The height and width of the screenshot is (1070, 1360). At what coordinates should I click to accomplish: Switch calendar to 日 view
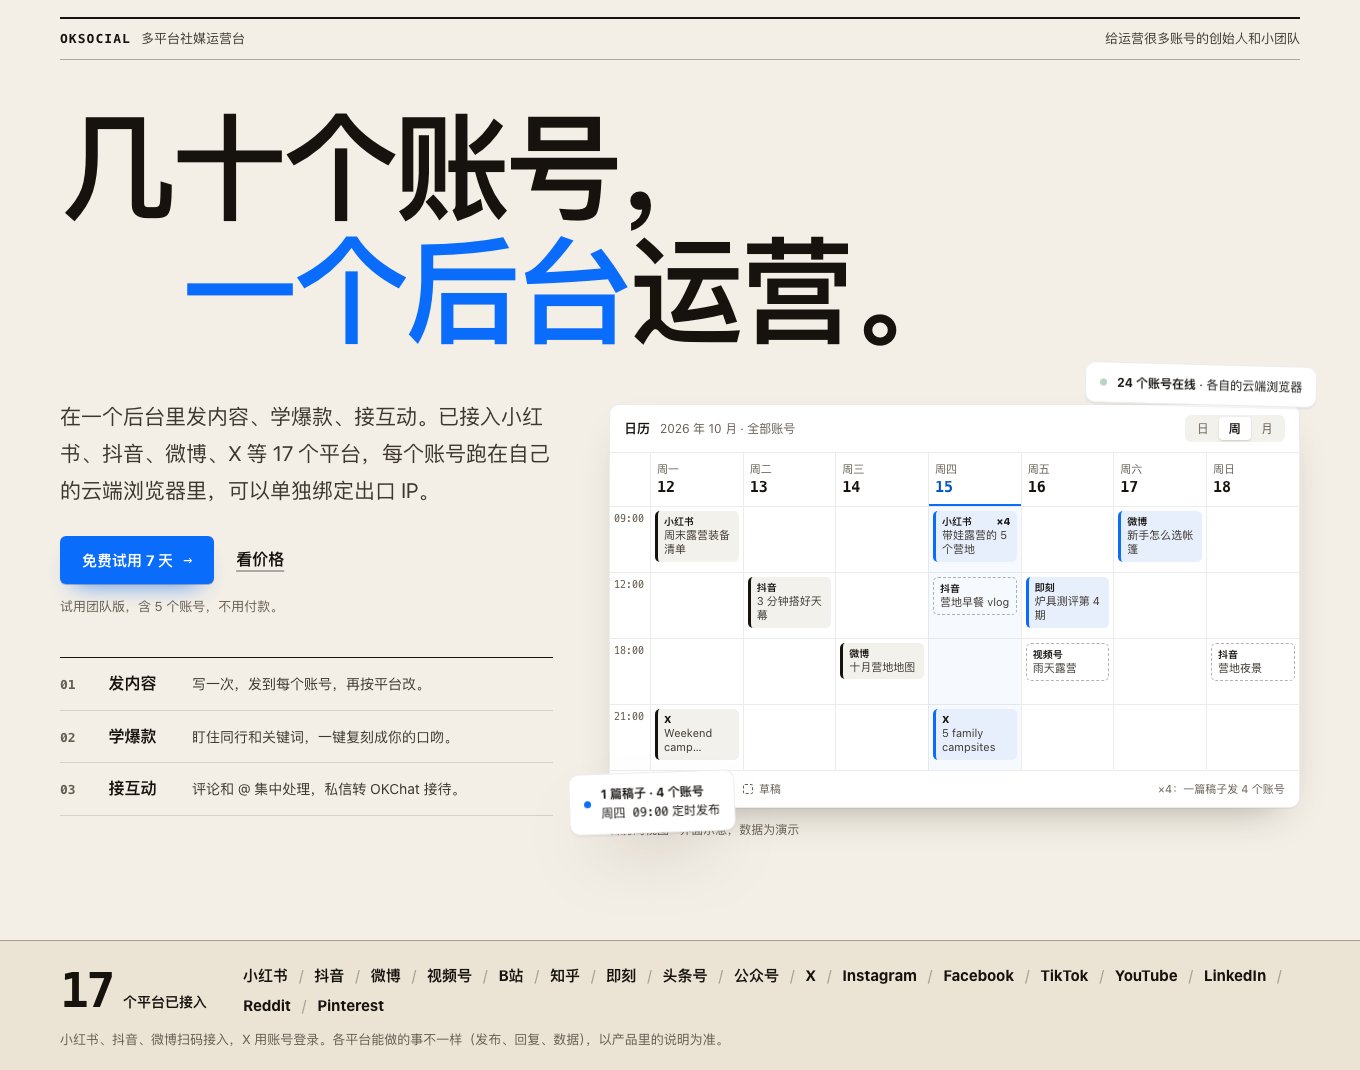point(1203,429)
